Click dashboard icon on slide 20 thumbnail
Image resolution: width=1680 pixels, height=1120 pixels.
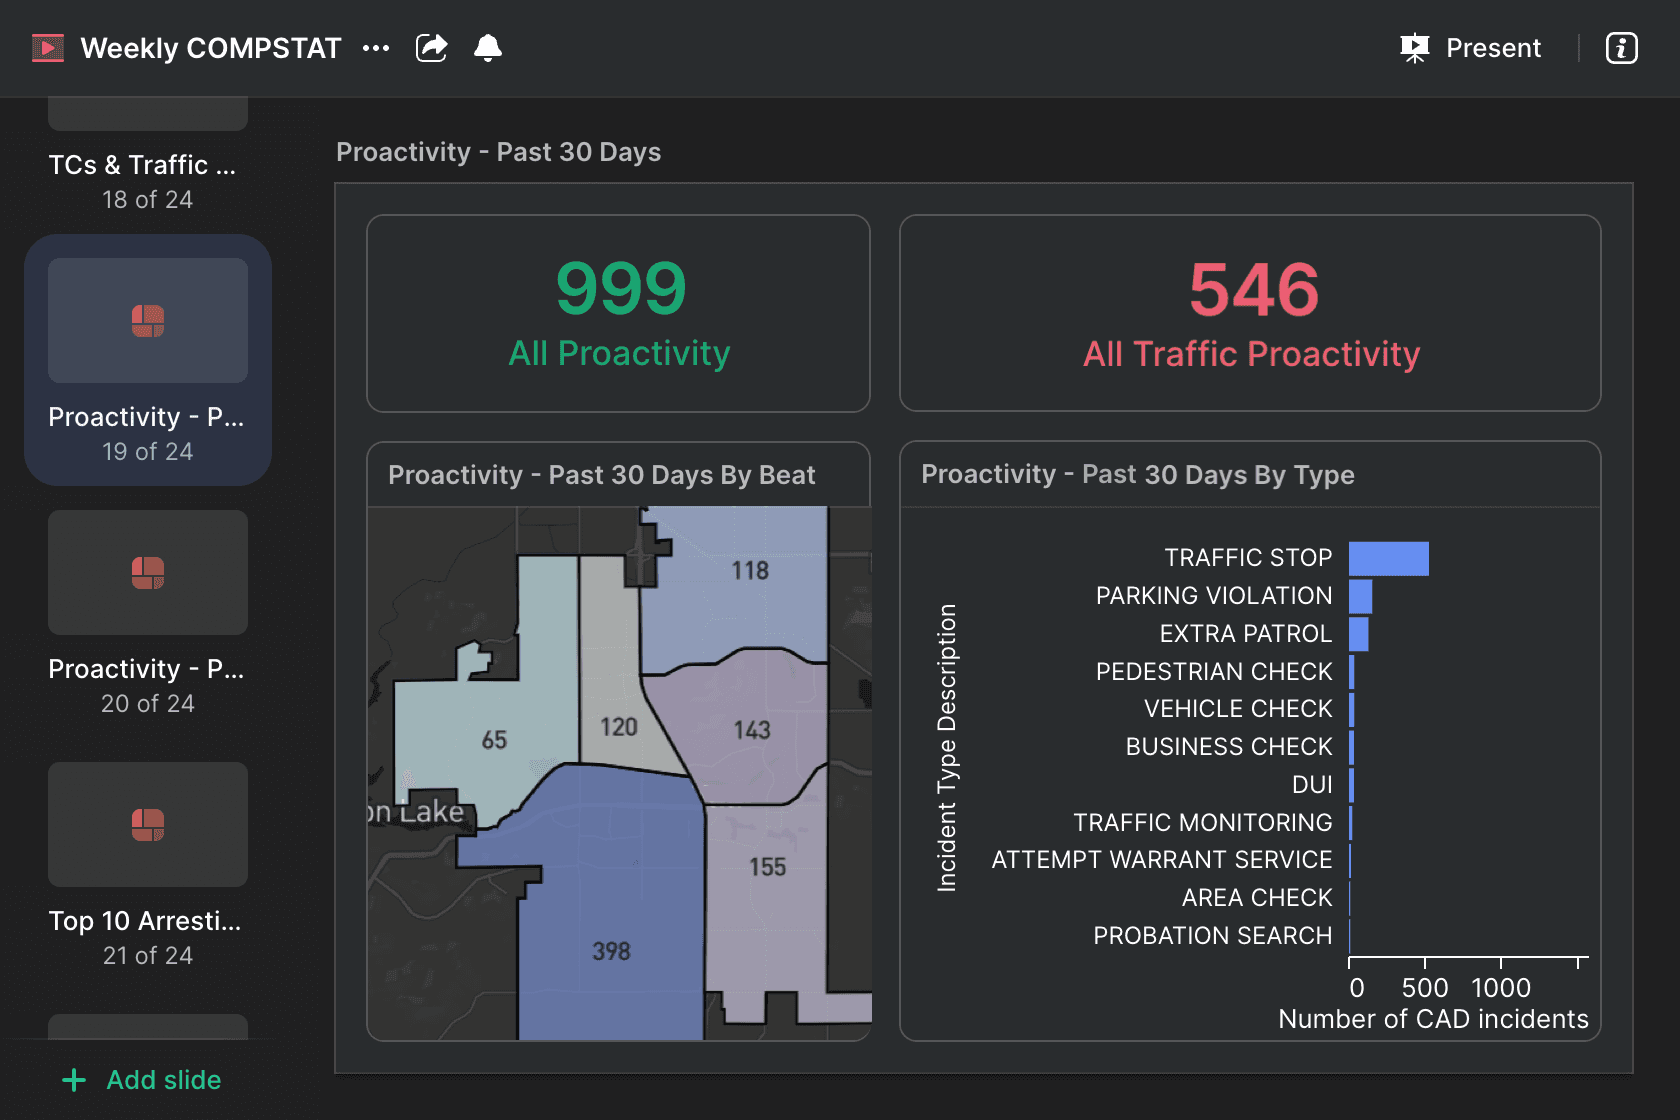(148, 573)
